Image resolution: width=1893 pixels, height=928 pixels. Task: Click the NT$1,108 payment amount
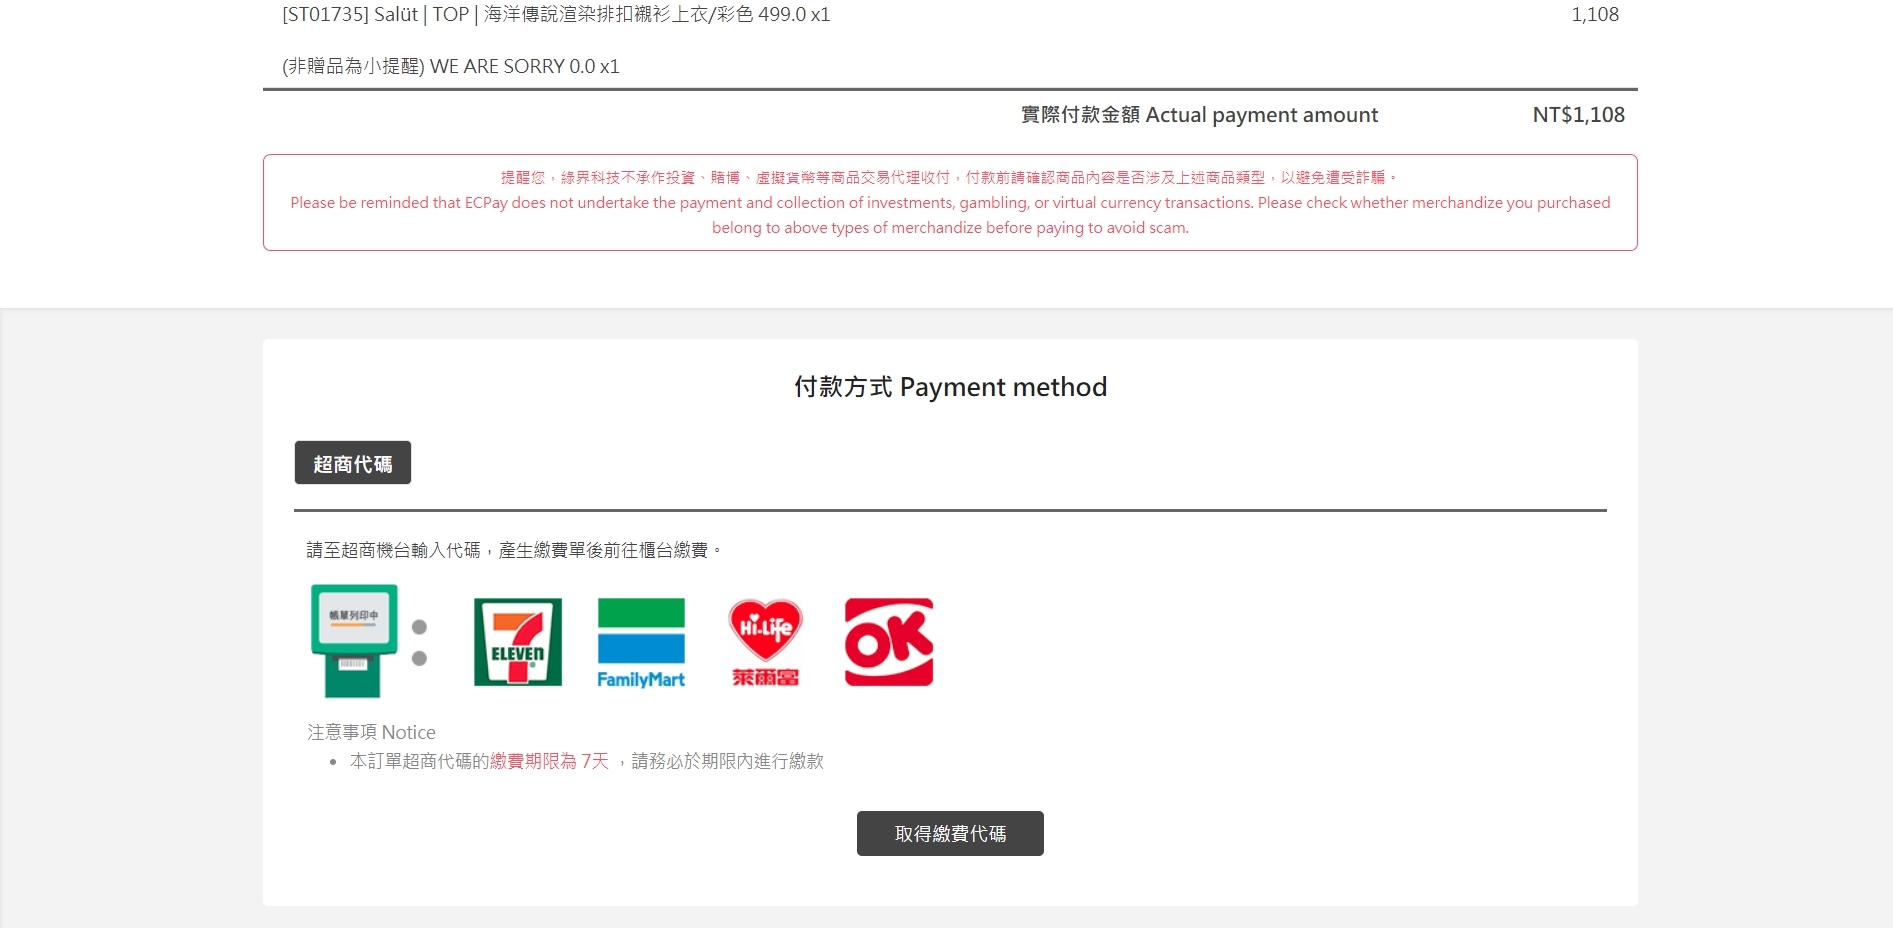coord(1578,115)
